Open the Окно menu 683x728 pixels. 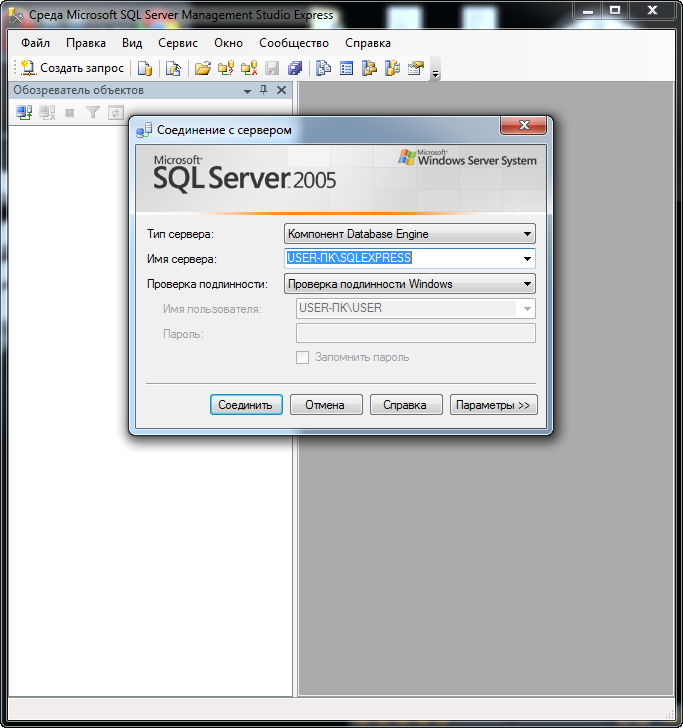click(x=228, y=43)
